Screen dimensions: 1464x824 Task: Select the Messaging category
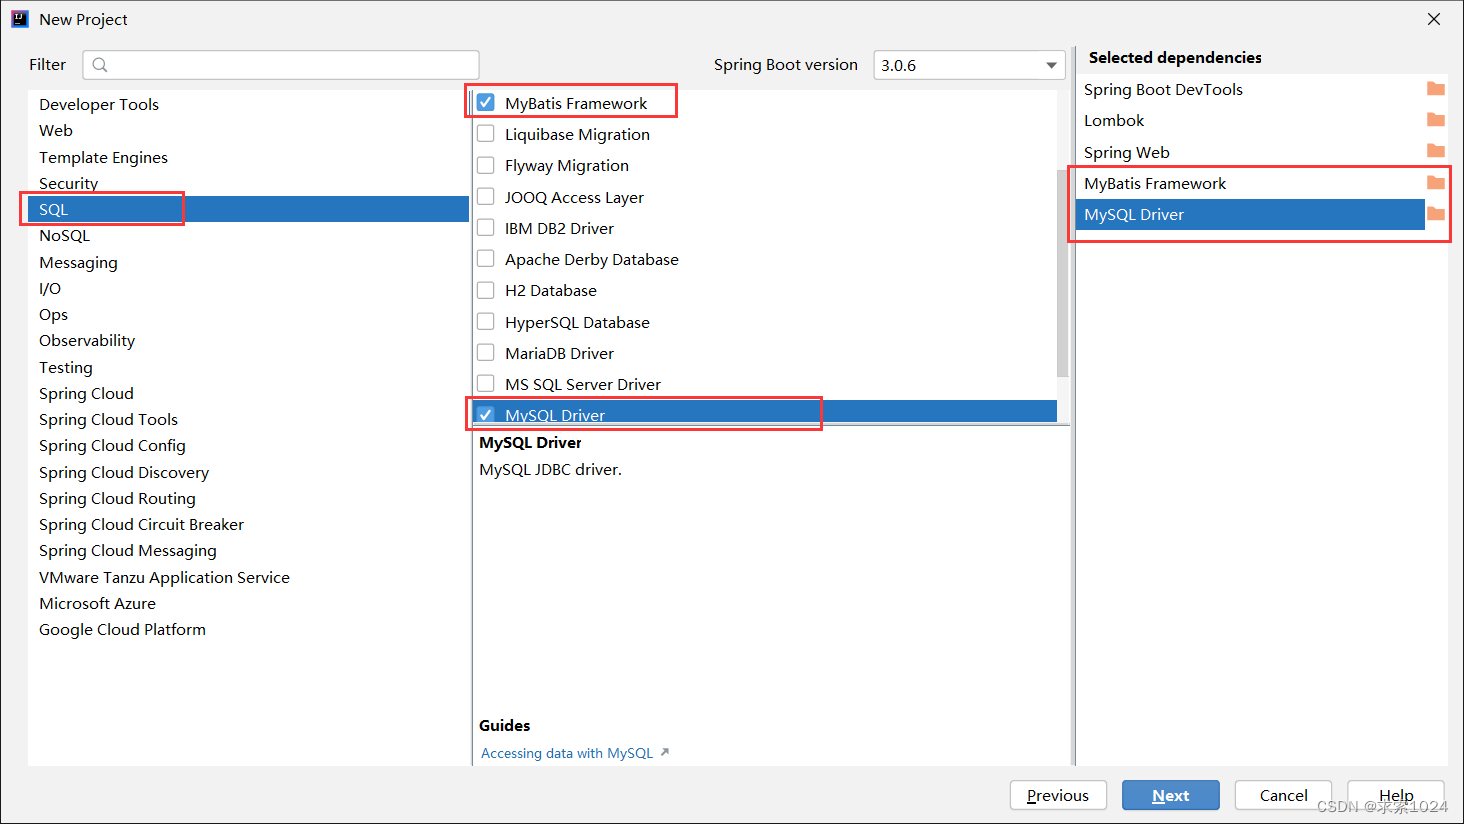coord(248,262)
